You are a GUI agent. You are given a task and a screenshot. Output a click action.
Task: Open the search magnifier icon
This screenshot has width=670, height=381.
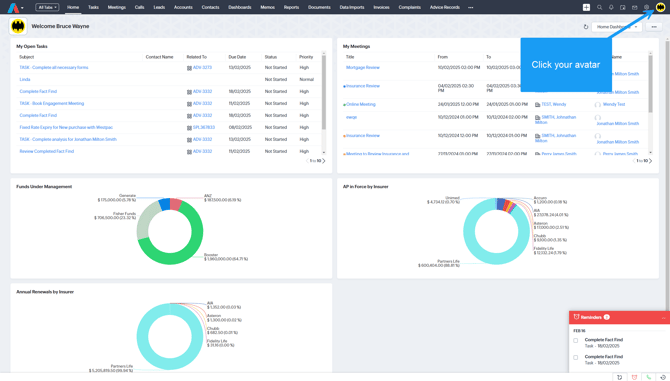coord(599,7)
